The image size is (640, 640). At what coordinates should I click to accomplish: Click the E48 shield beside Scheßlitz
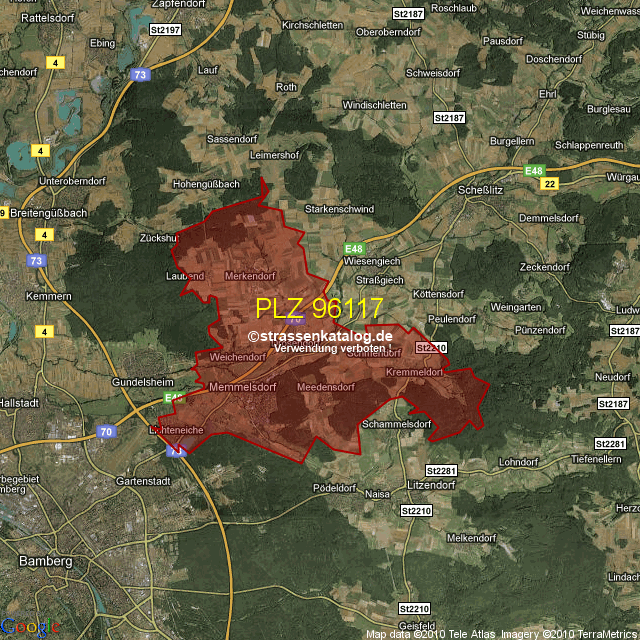tap(537, 170)
